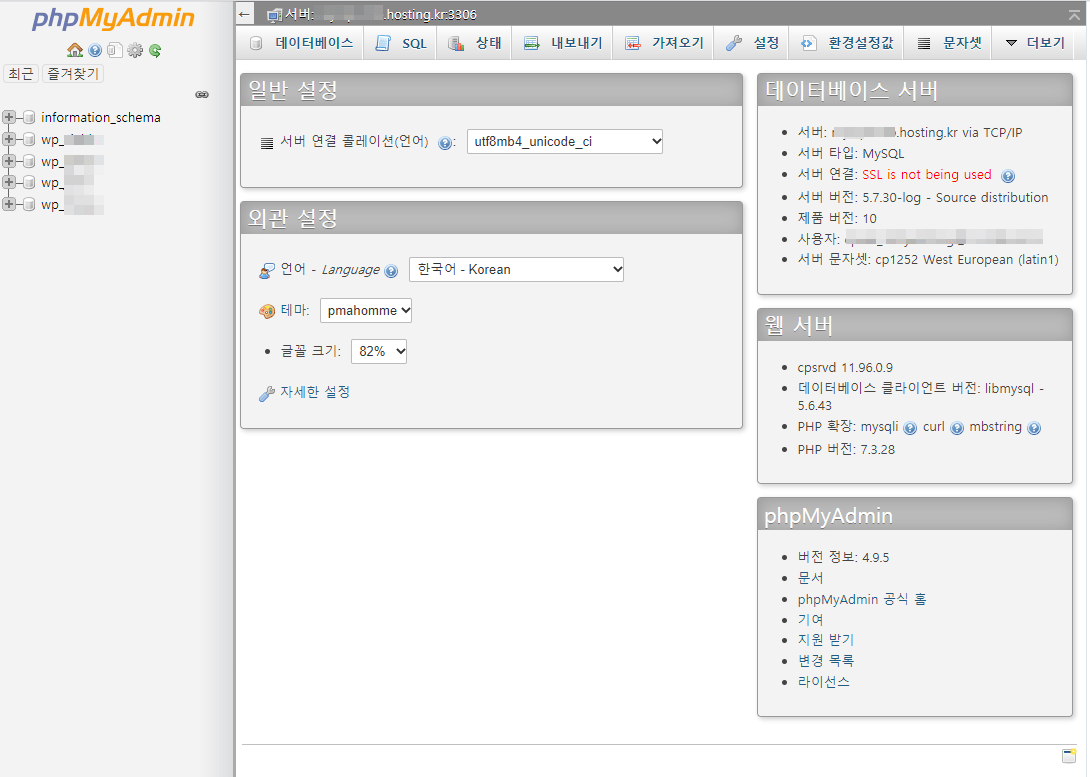Click the 즐겨찾기 favorites button
1090x777 pixels.
73,74
